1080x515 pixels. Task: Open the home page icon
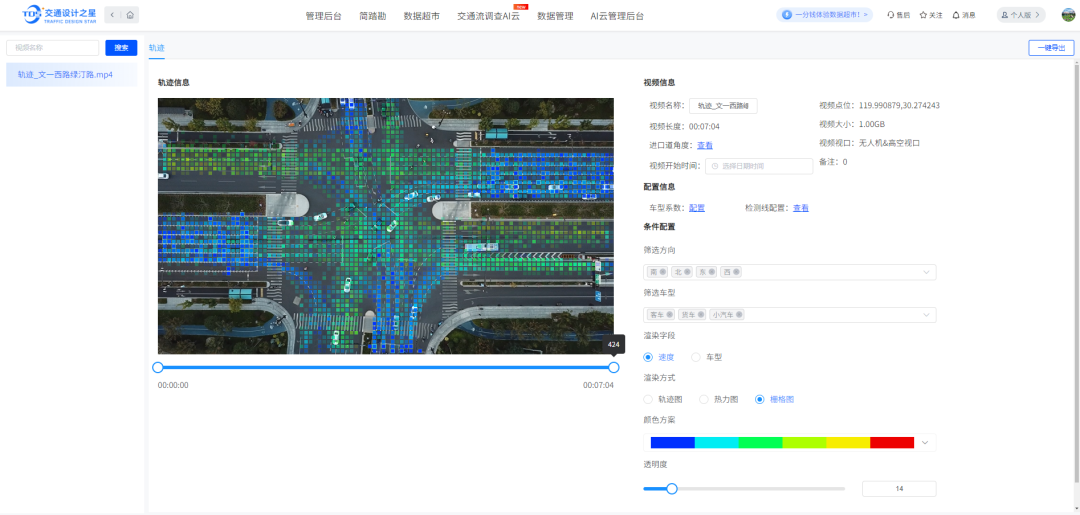(x=130, y=14)
